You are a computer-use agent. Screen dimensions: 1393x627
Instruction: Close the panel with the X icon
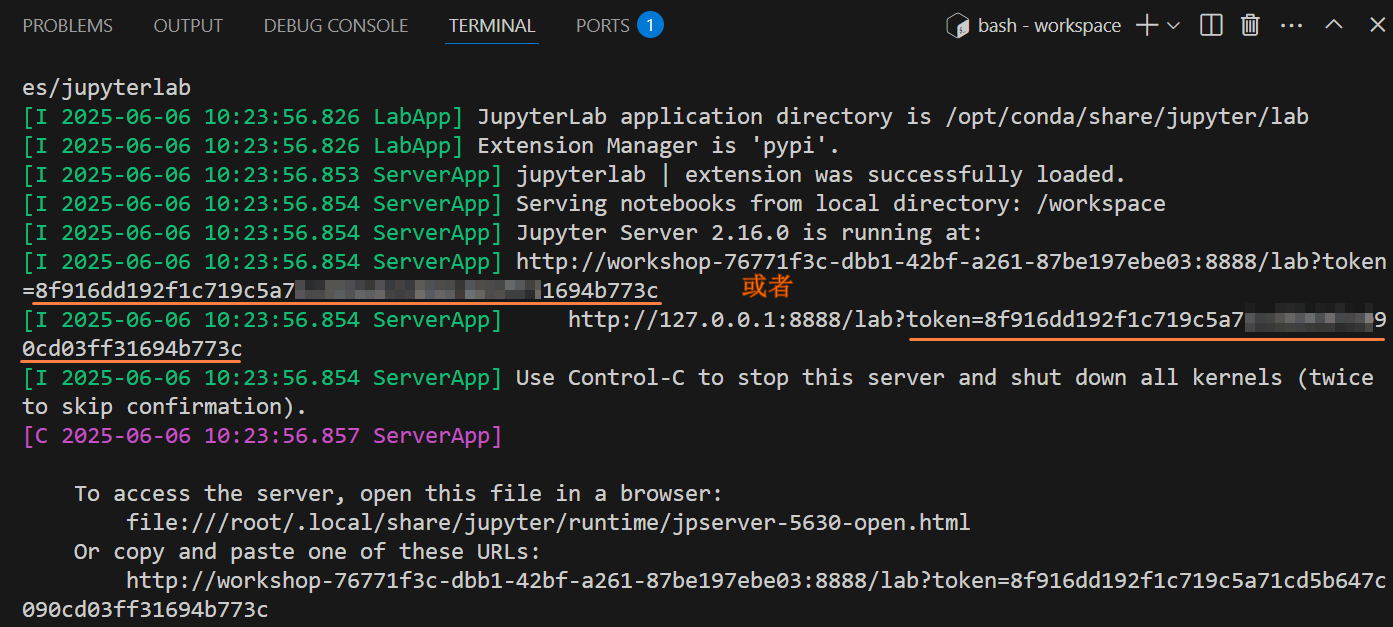(x=1371, y=26)
